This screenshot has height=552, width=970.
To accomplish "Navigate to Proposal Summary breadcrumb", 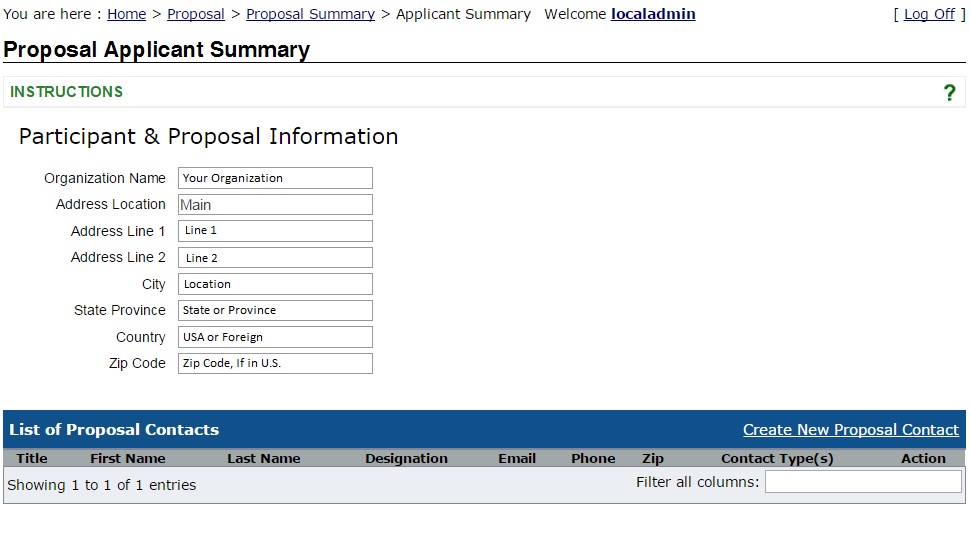I will coord(310,14).
